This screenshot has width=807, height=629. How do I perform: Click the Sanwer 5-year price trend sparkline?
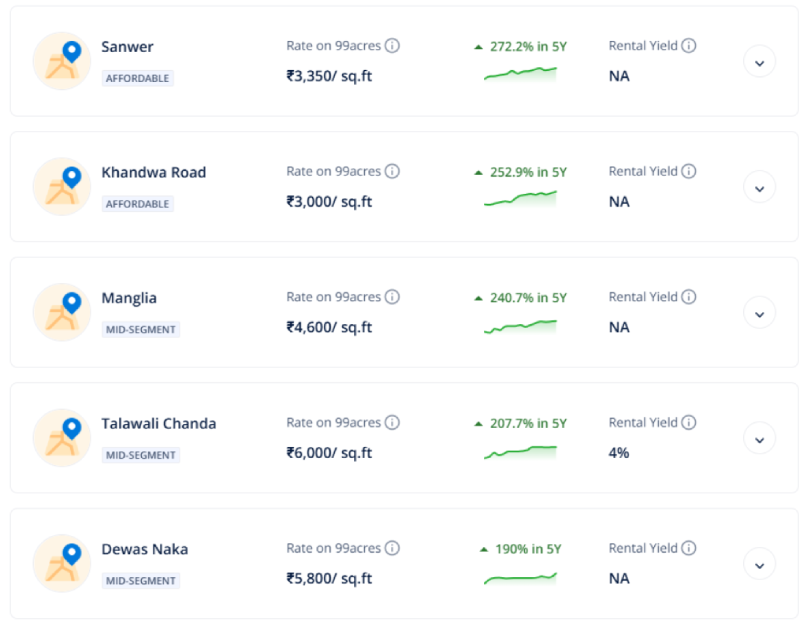tap(521, 72)
